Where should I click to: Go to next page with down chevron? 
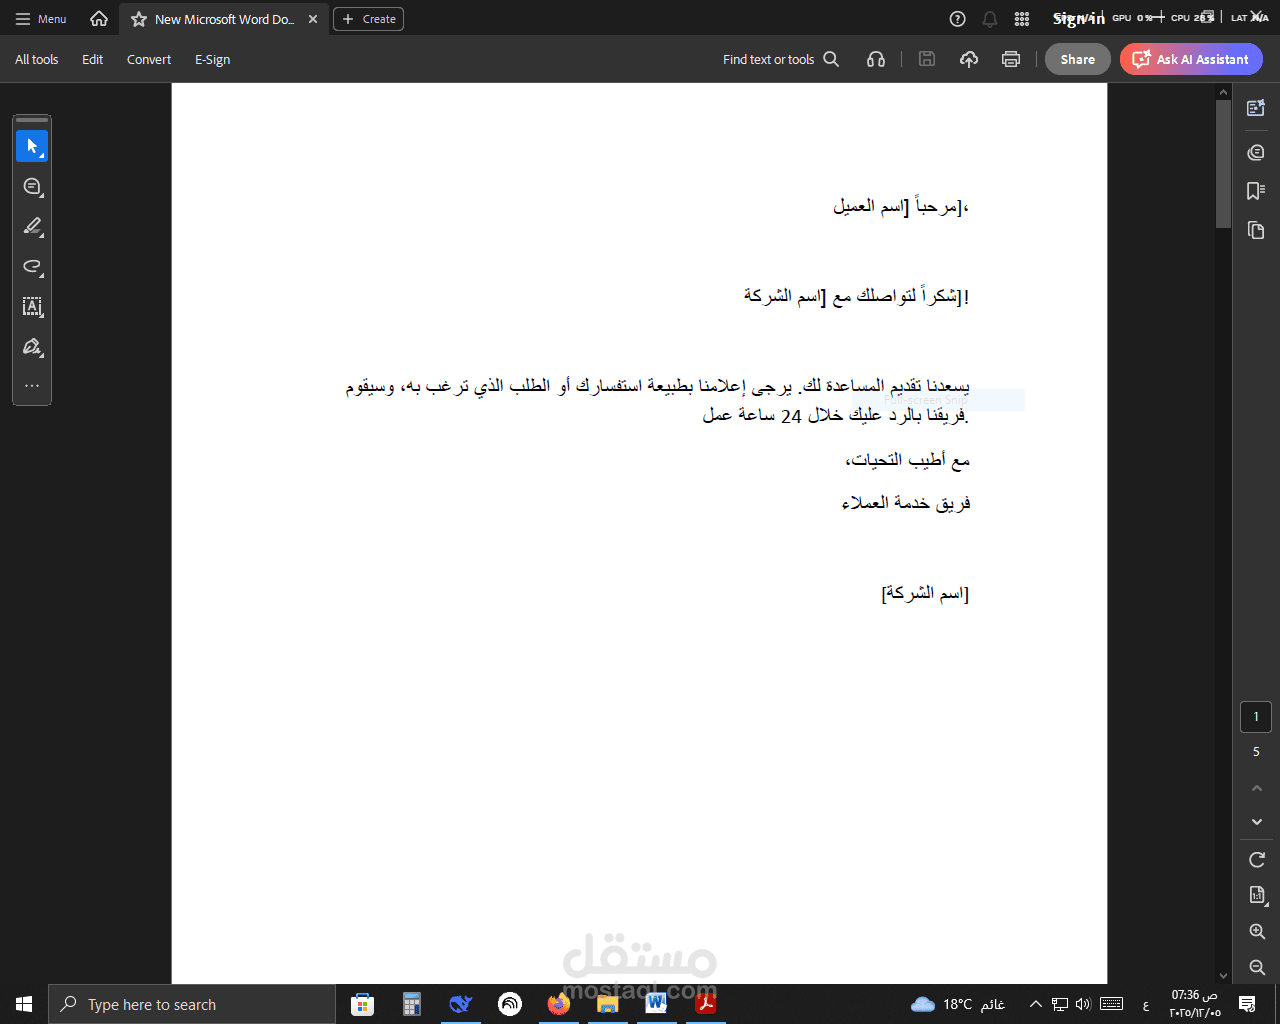[x=1257, y=822]
